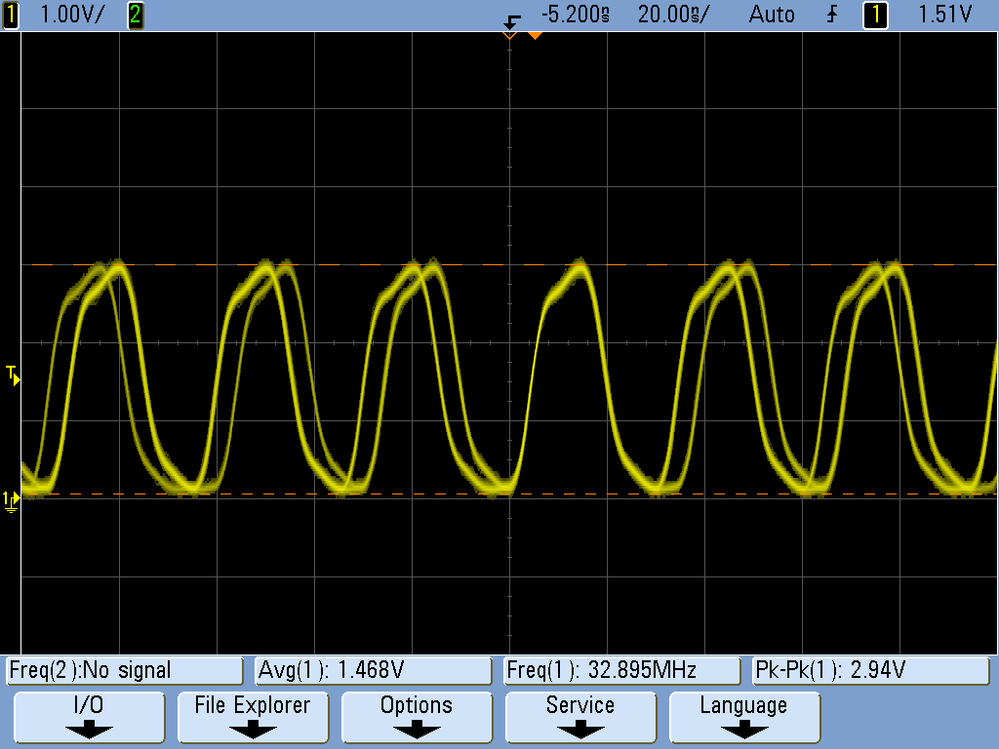
Task: Select the channel 1 indicator in status bar
Action: click(x=11, y=15)
